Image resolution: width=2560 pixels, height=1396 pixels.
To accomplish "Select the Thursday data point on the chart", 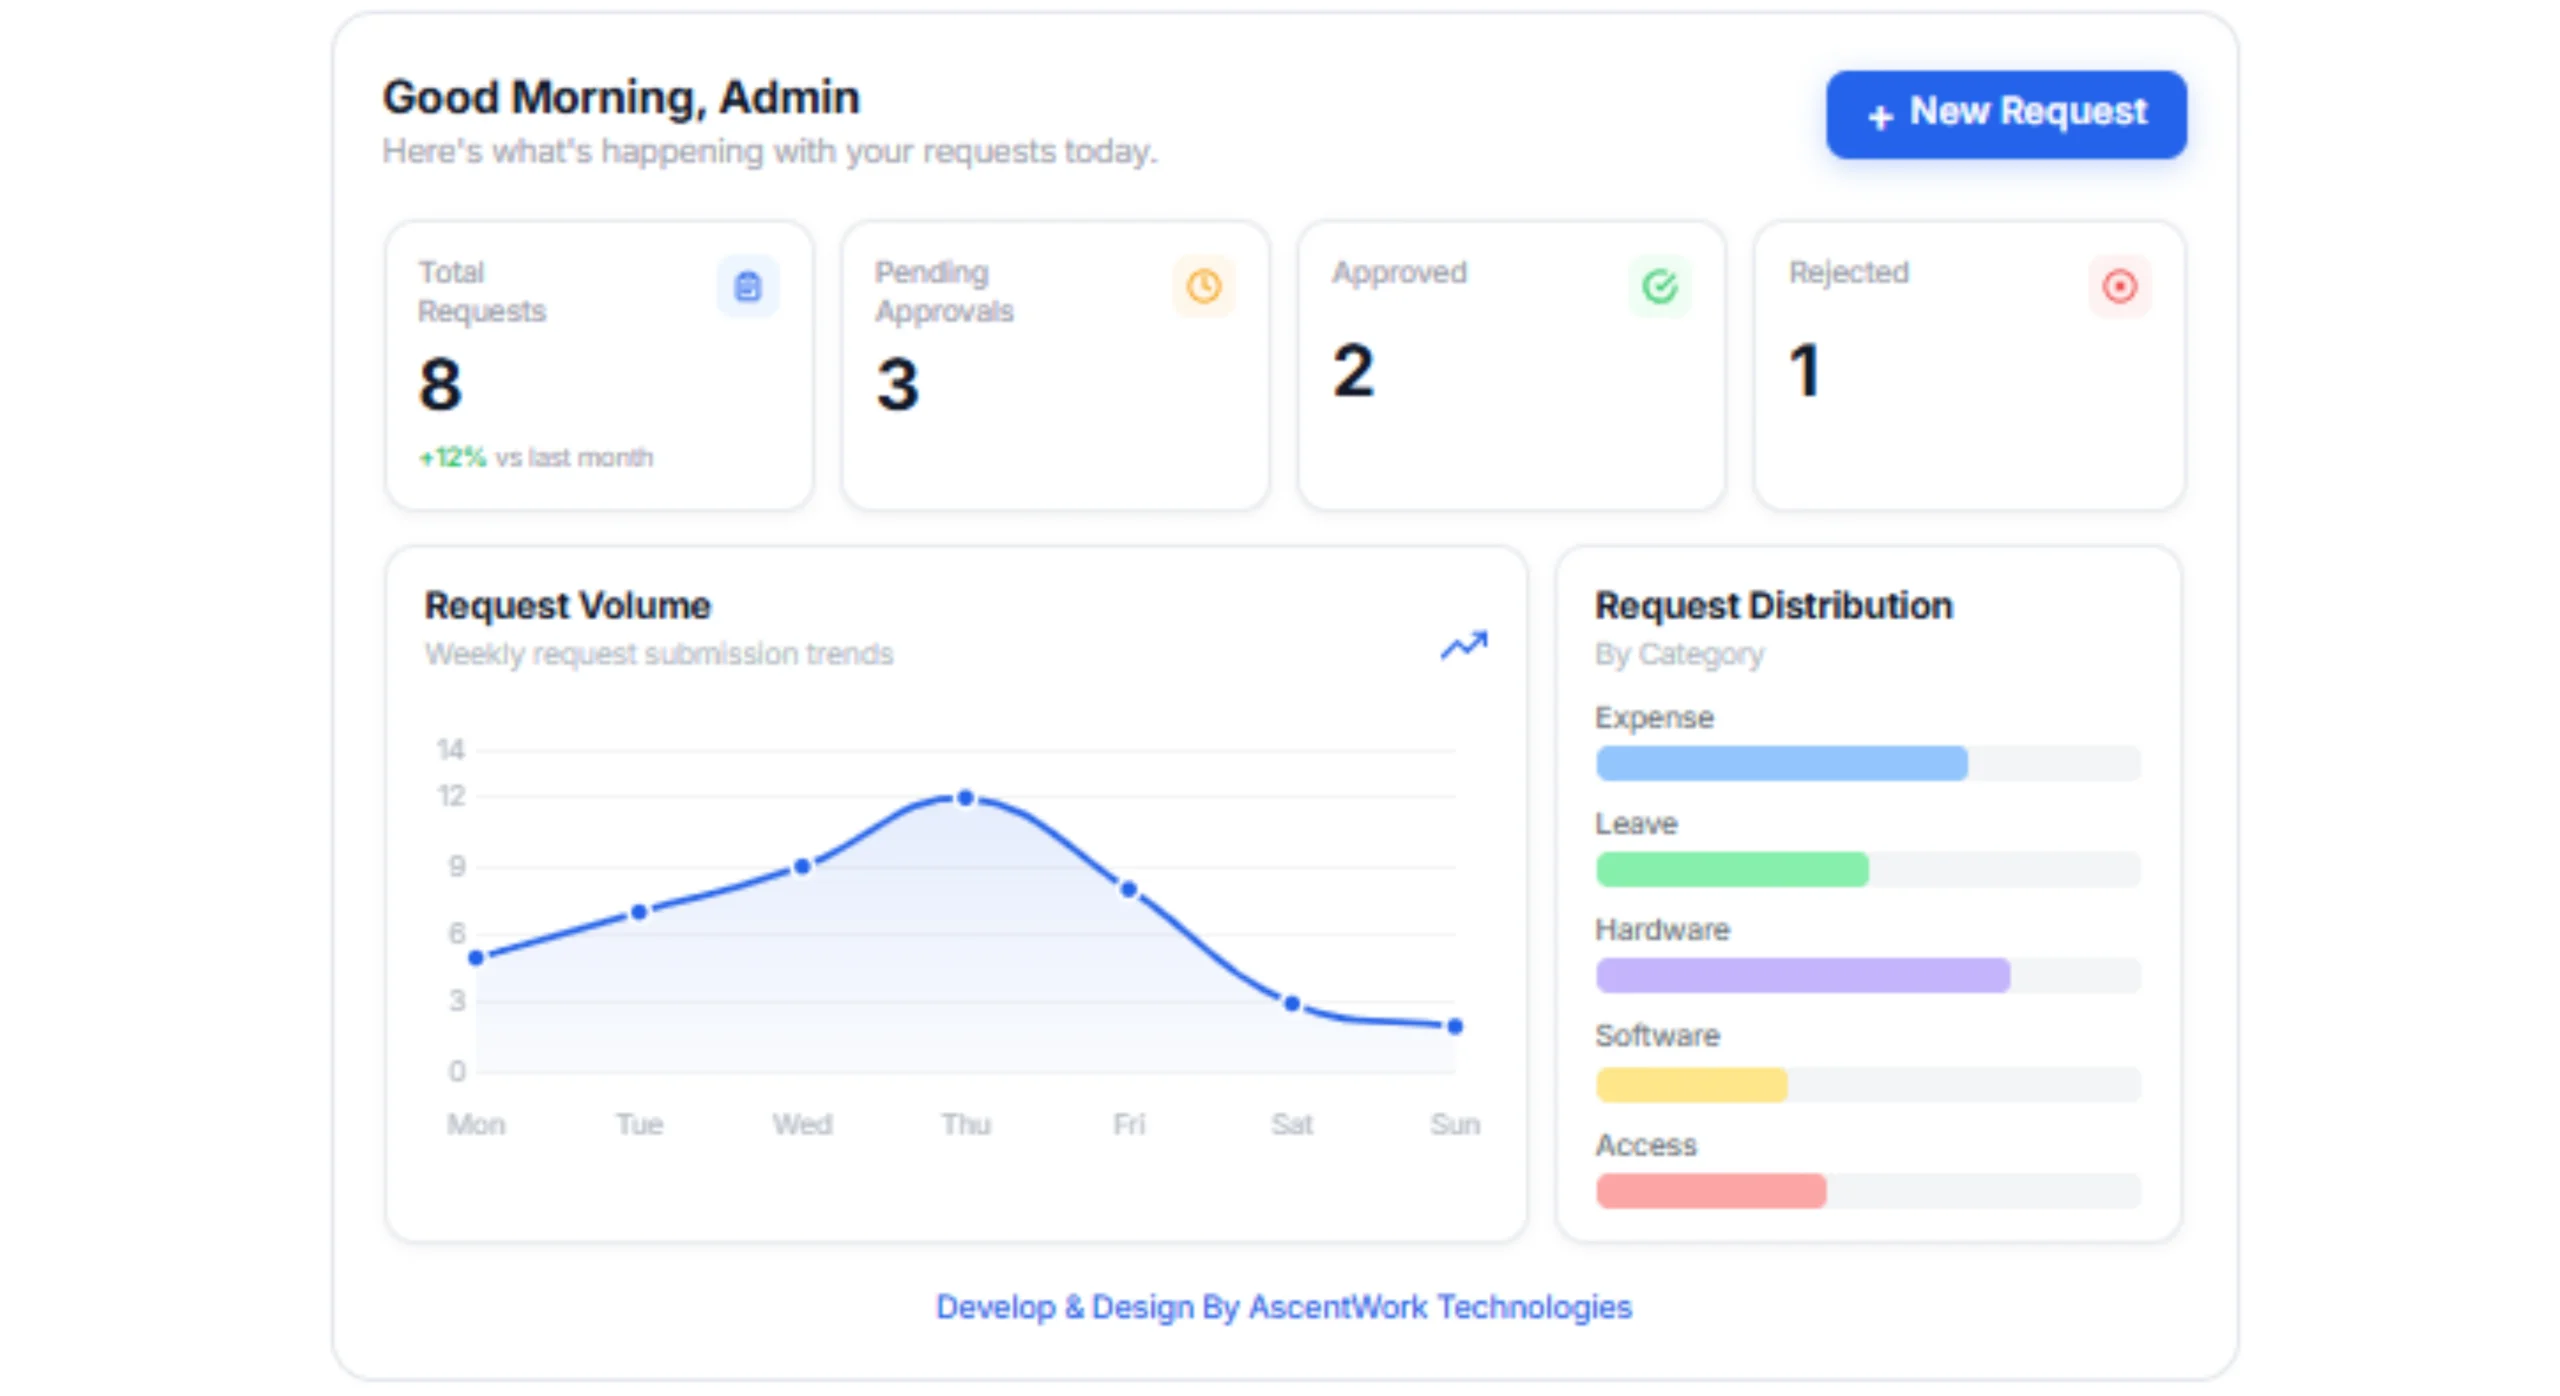I will coord(965,798).
